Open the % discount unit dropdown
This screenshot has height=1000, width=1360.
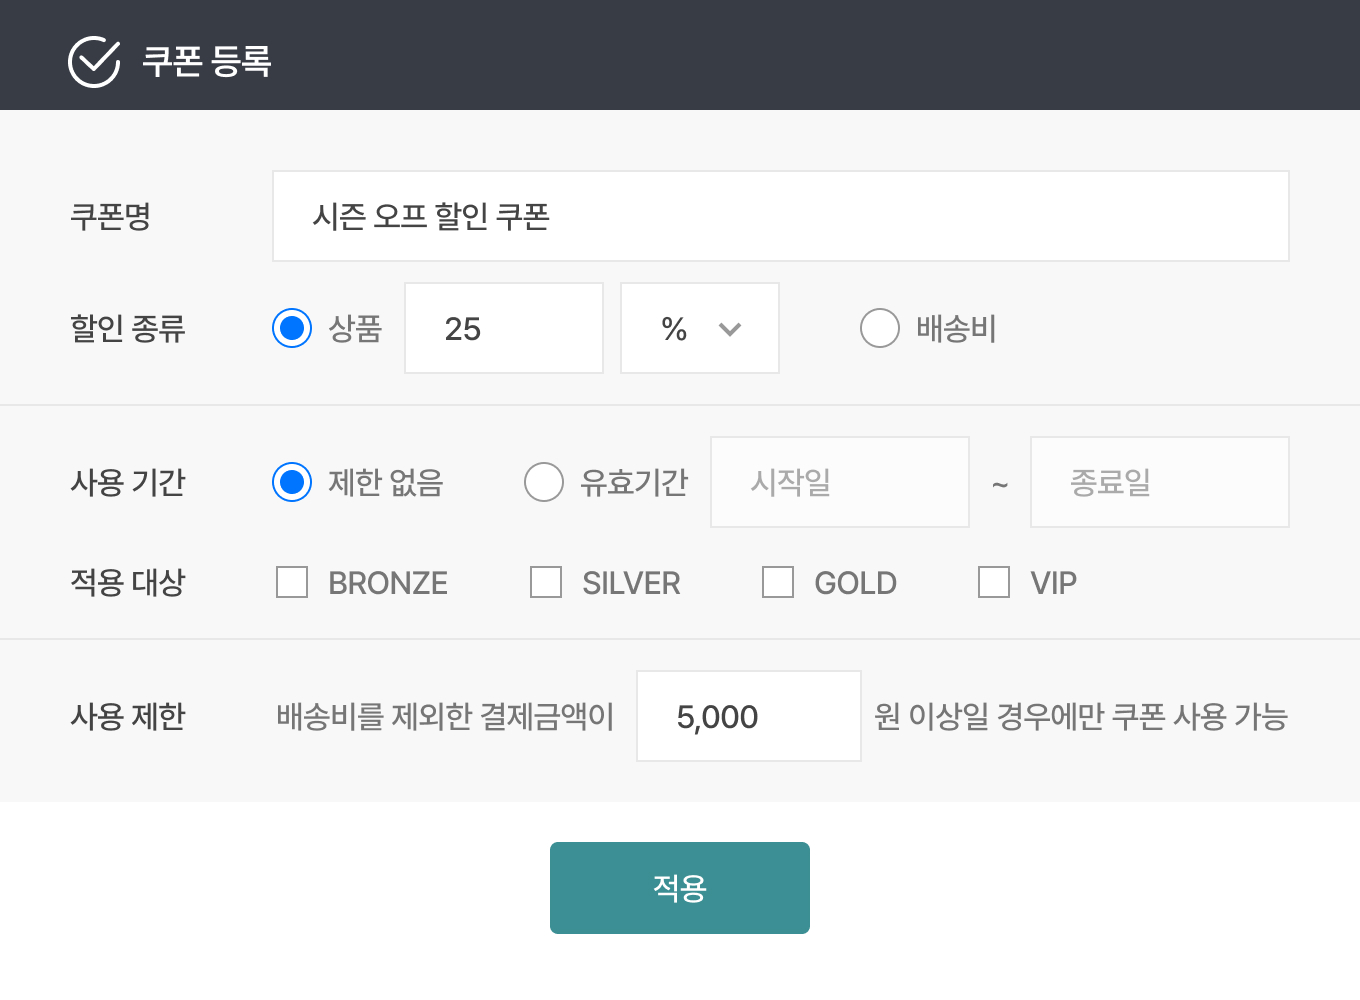click(x=699, y=328)
